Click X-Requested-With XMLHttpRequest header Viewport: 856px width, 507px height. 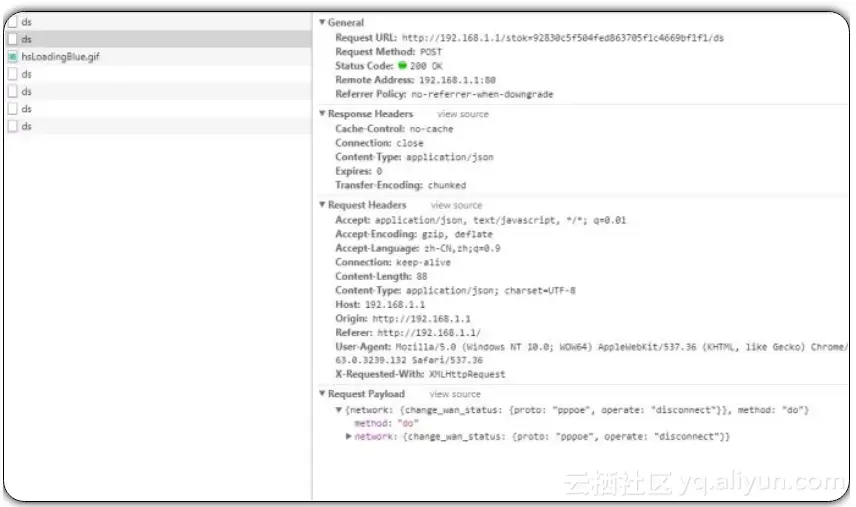click(420, 374)
